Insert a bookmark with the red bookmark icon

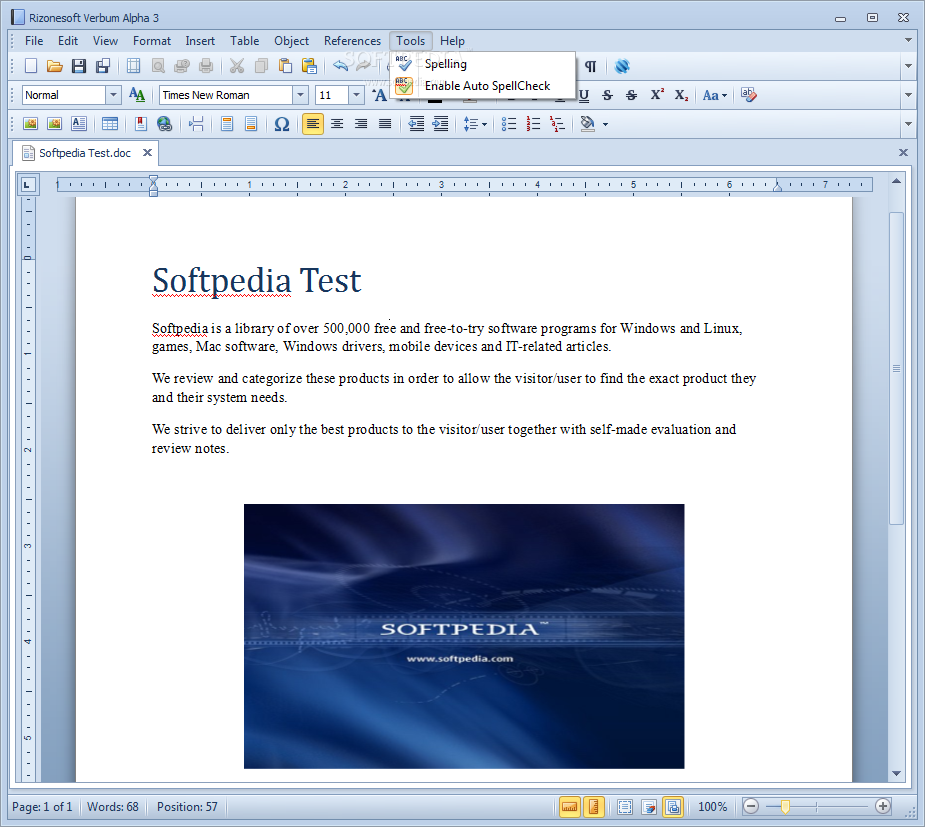(140, 124)
